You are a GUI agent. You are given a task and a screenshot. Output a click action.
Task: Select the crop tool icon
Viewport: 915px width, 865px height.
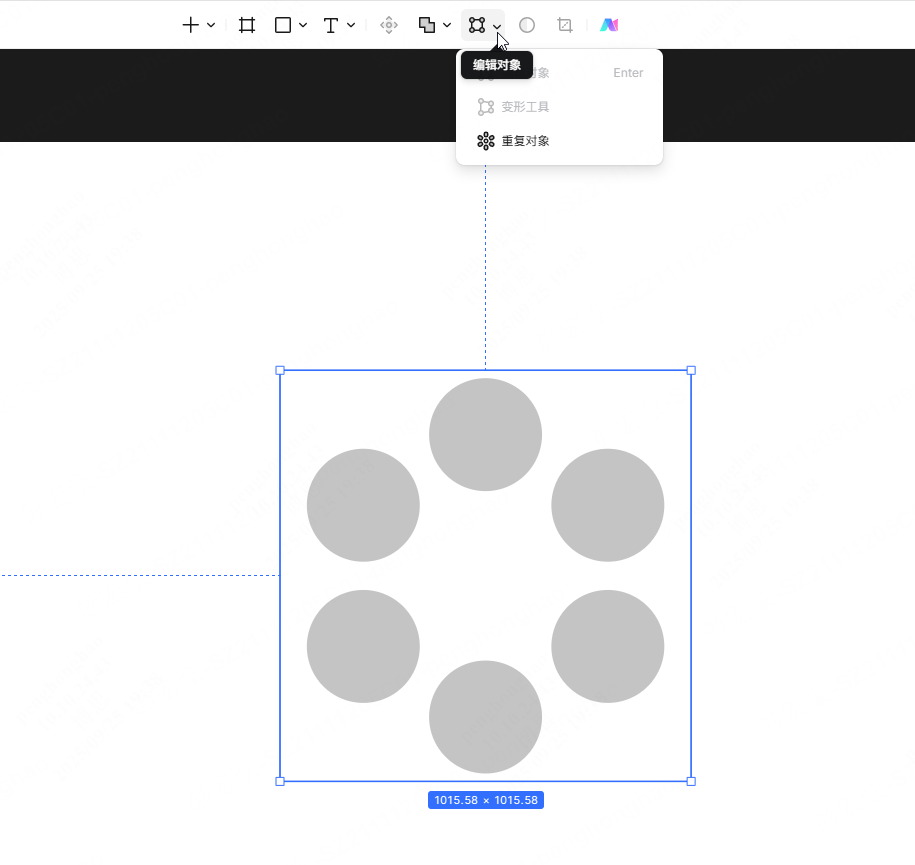(565, 25)
